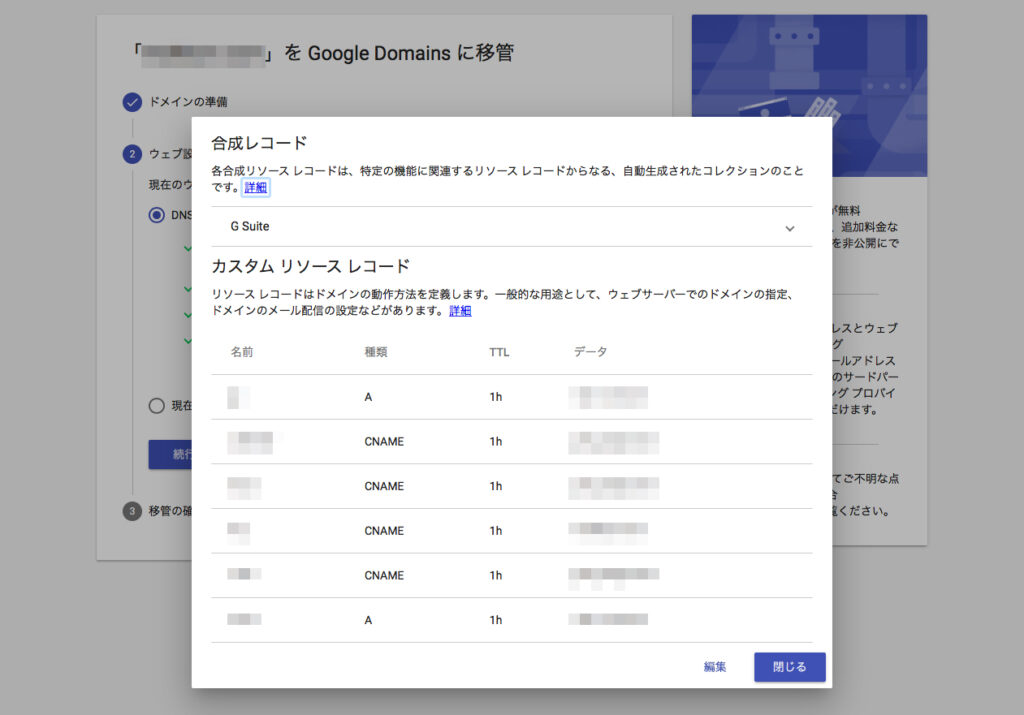Click the TTL column header
Screen dimensions: 1024x715
click(x=499, y=353)
